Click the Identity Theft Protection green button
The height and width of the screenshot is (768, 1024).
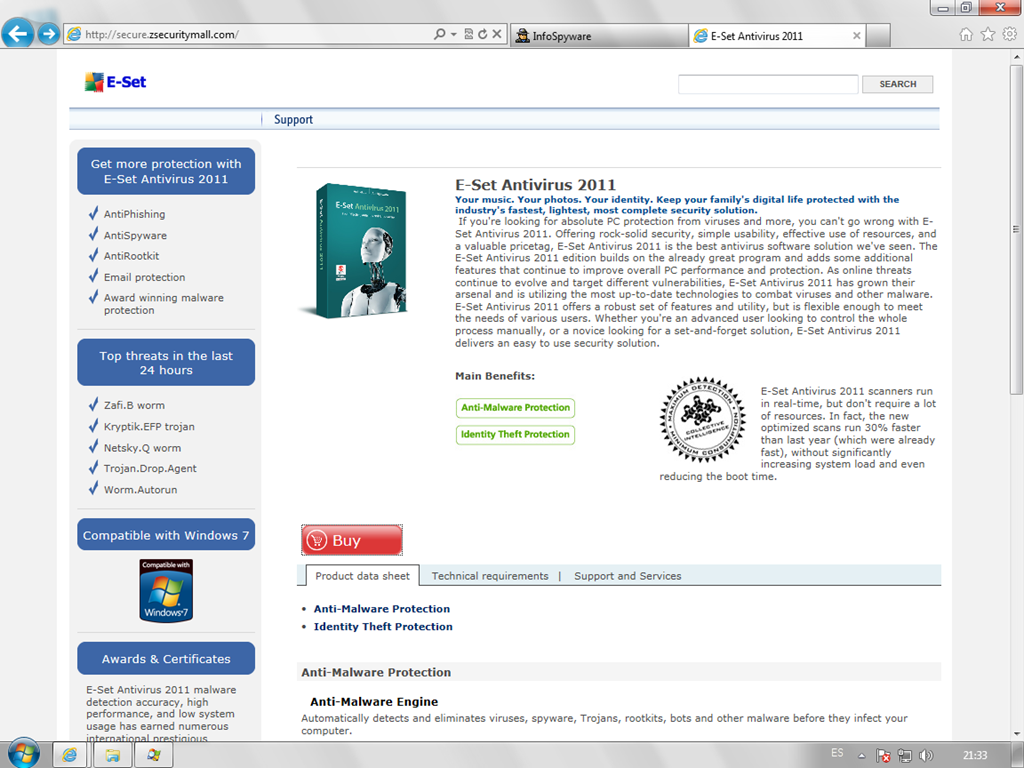[515, 434]
